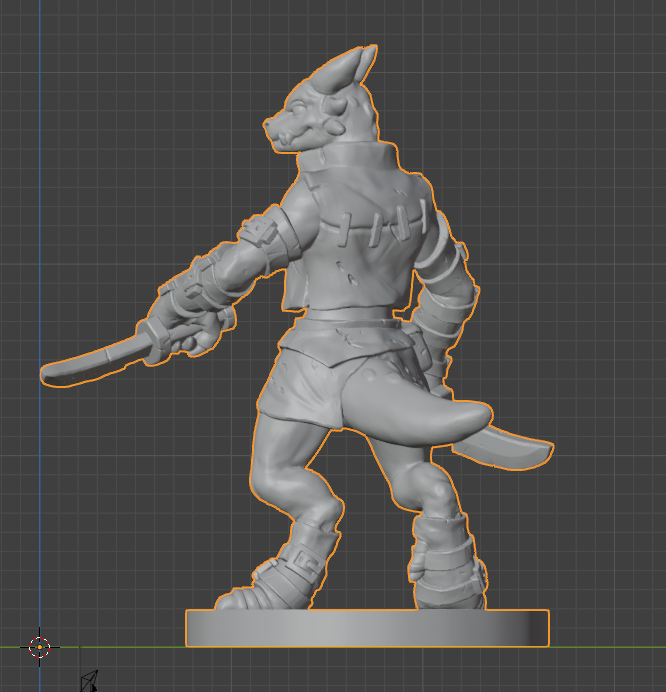Click the belt around the waist

click(350, 320)
